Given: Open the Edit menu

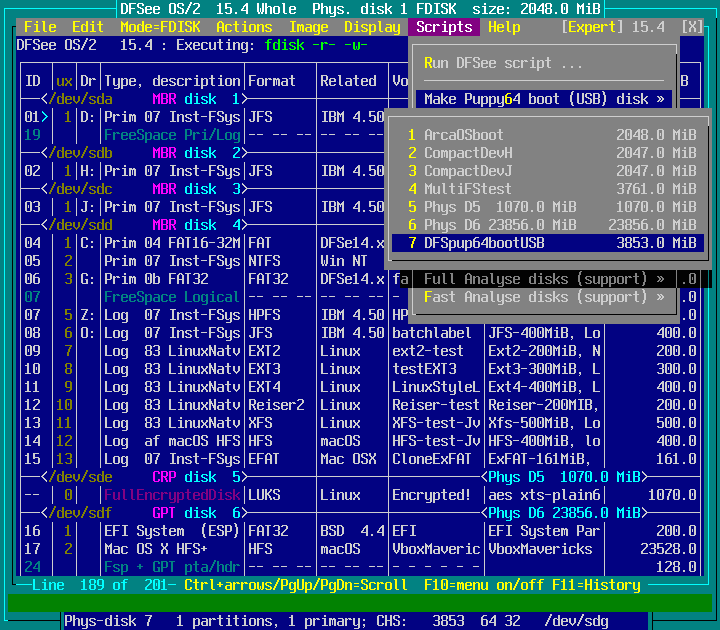Looking at the screenshot, I should [88, 27].
